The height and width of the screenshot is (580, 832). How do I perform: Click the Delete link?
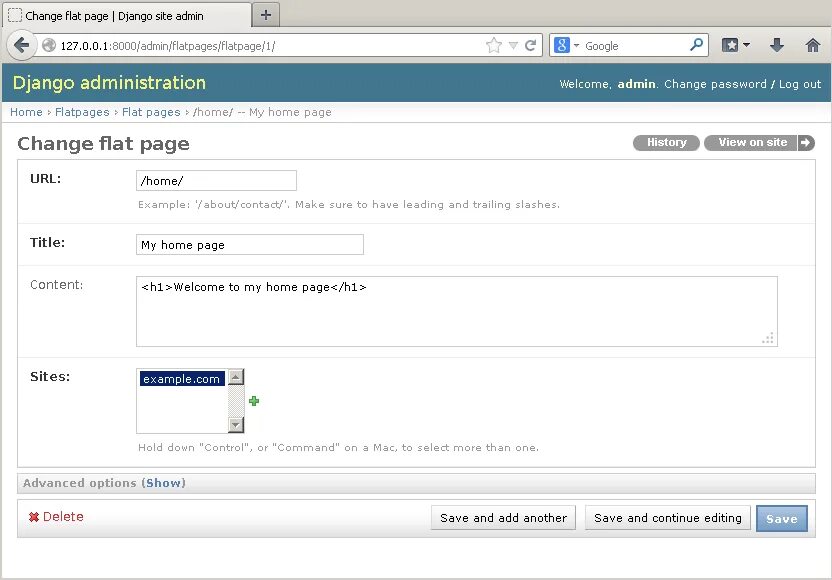click(x=63, y=517)
